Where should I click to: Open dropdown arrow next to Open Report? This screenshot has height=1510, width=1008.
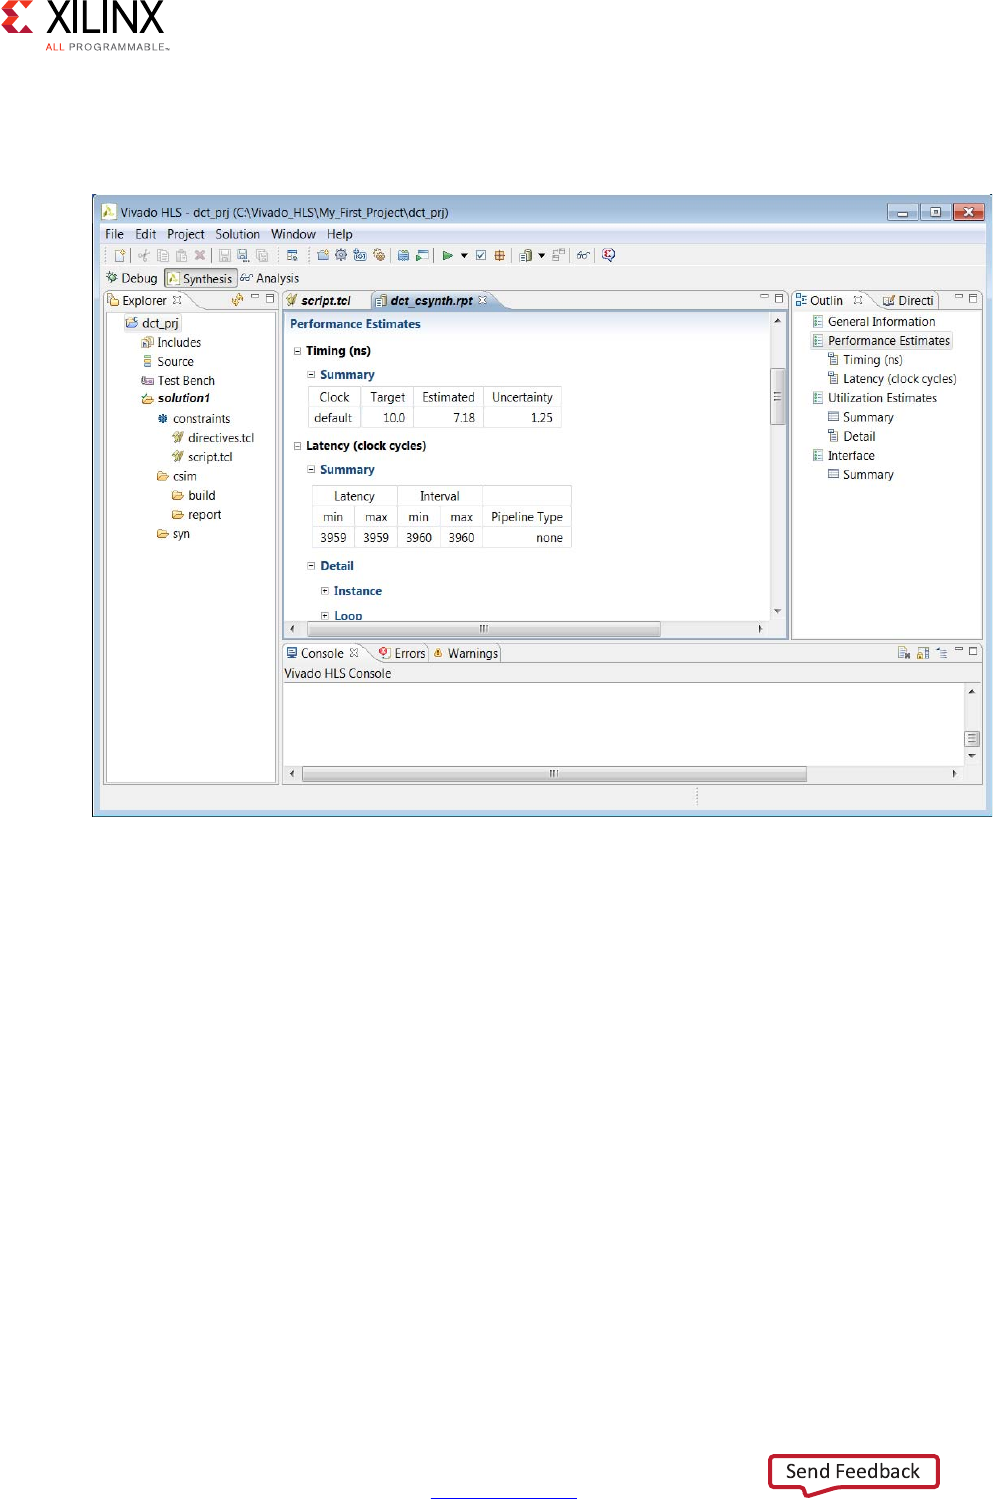542,255
